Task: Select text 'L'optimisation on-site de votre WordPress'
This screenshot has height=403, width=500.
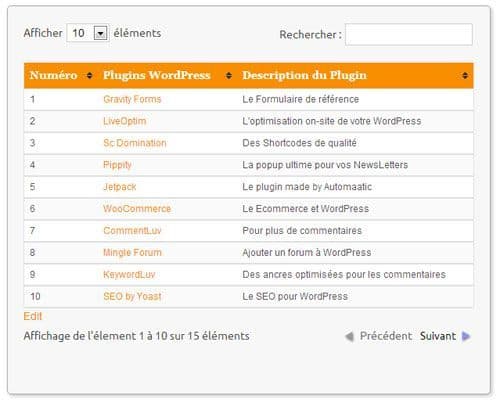Action: pos(332,121)
